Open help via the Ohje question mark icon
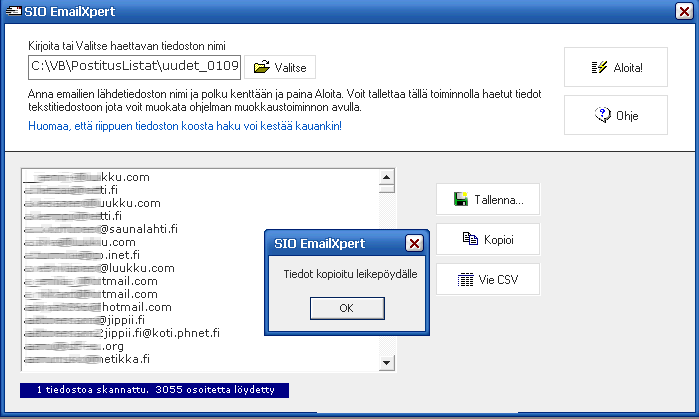Image resolution: width=699 pixels, height=419 pixels. click(x=602, y=115)
